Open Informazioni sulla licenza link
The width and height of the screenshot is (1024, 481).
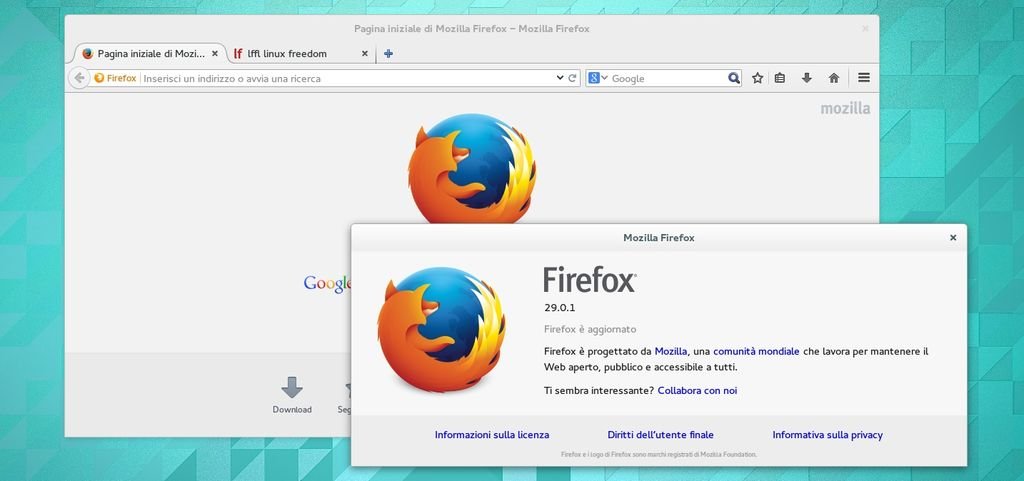(x=492, y=435)
